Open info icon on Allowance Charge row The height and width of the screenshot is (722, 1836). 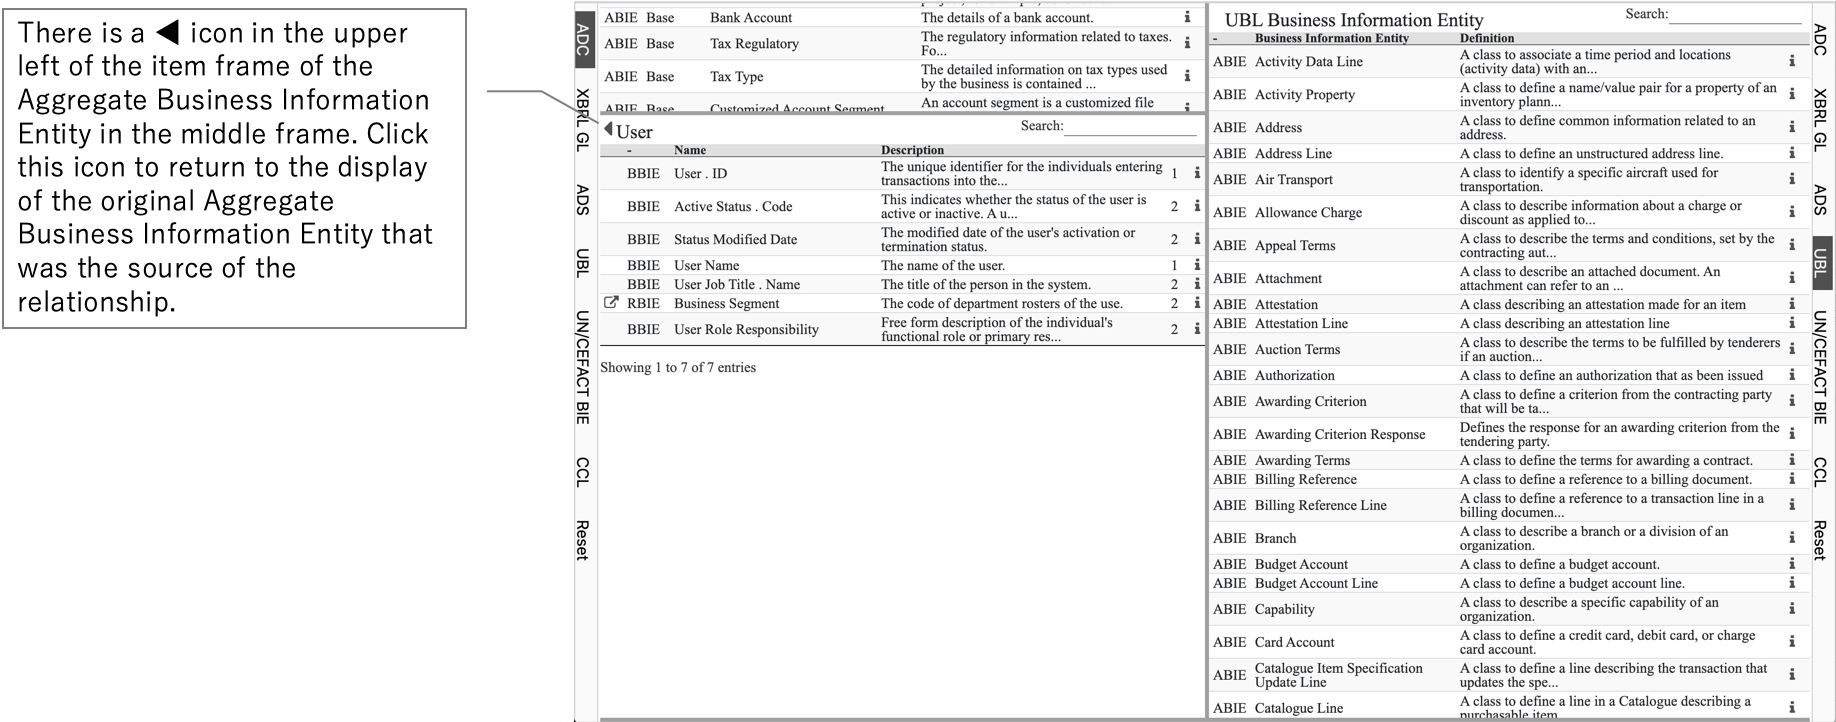pos(1792,212)
